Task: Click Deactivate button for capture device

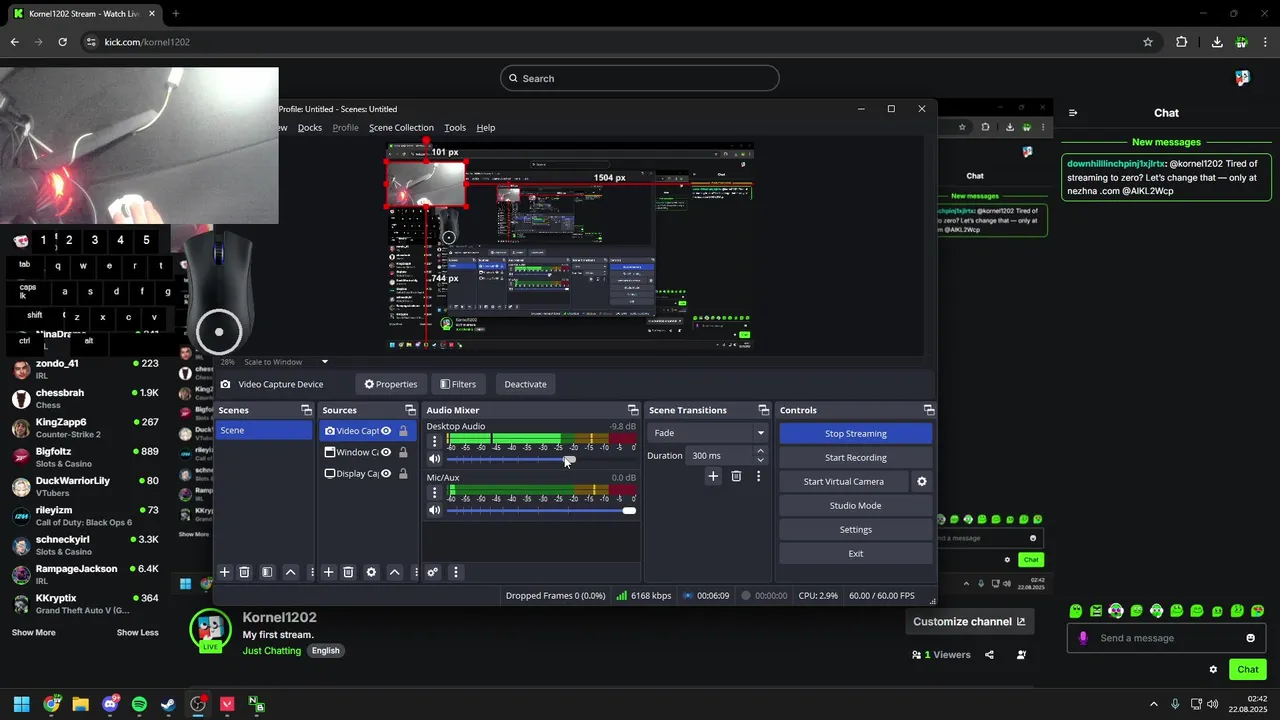Action: [x=525, y=384]
